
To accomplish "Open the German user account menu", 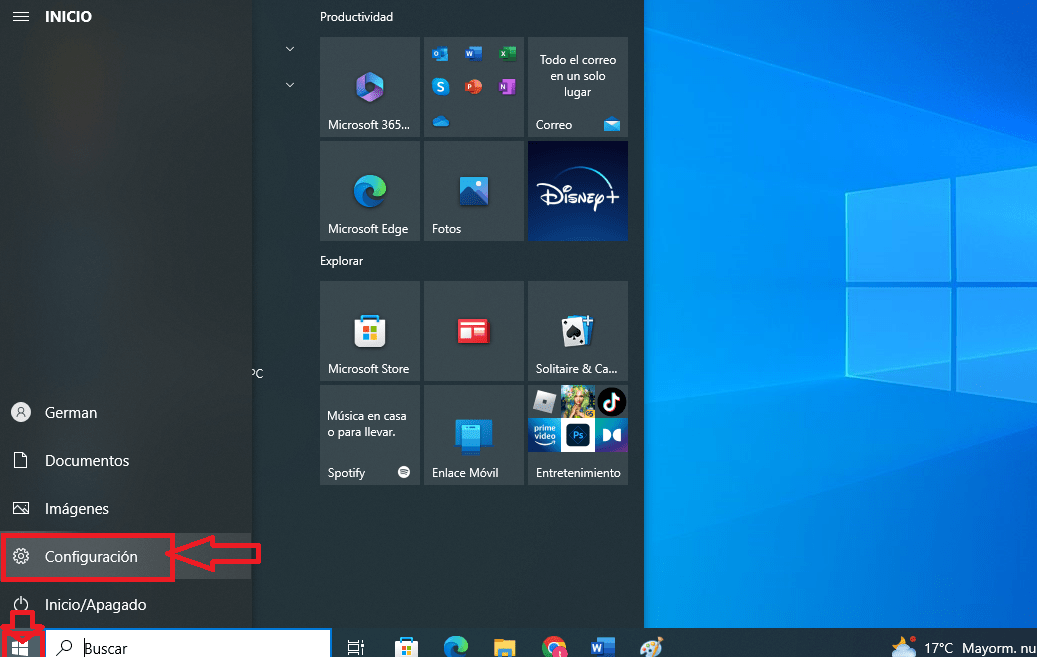I will click(x=126, y=412).
